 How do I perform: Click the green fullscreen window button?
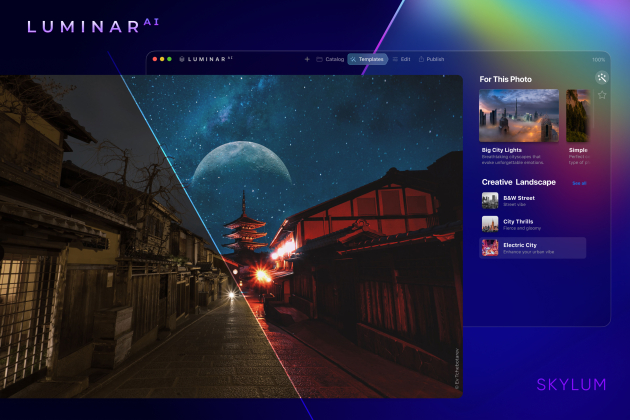169,59
